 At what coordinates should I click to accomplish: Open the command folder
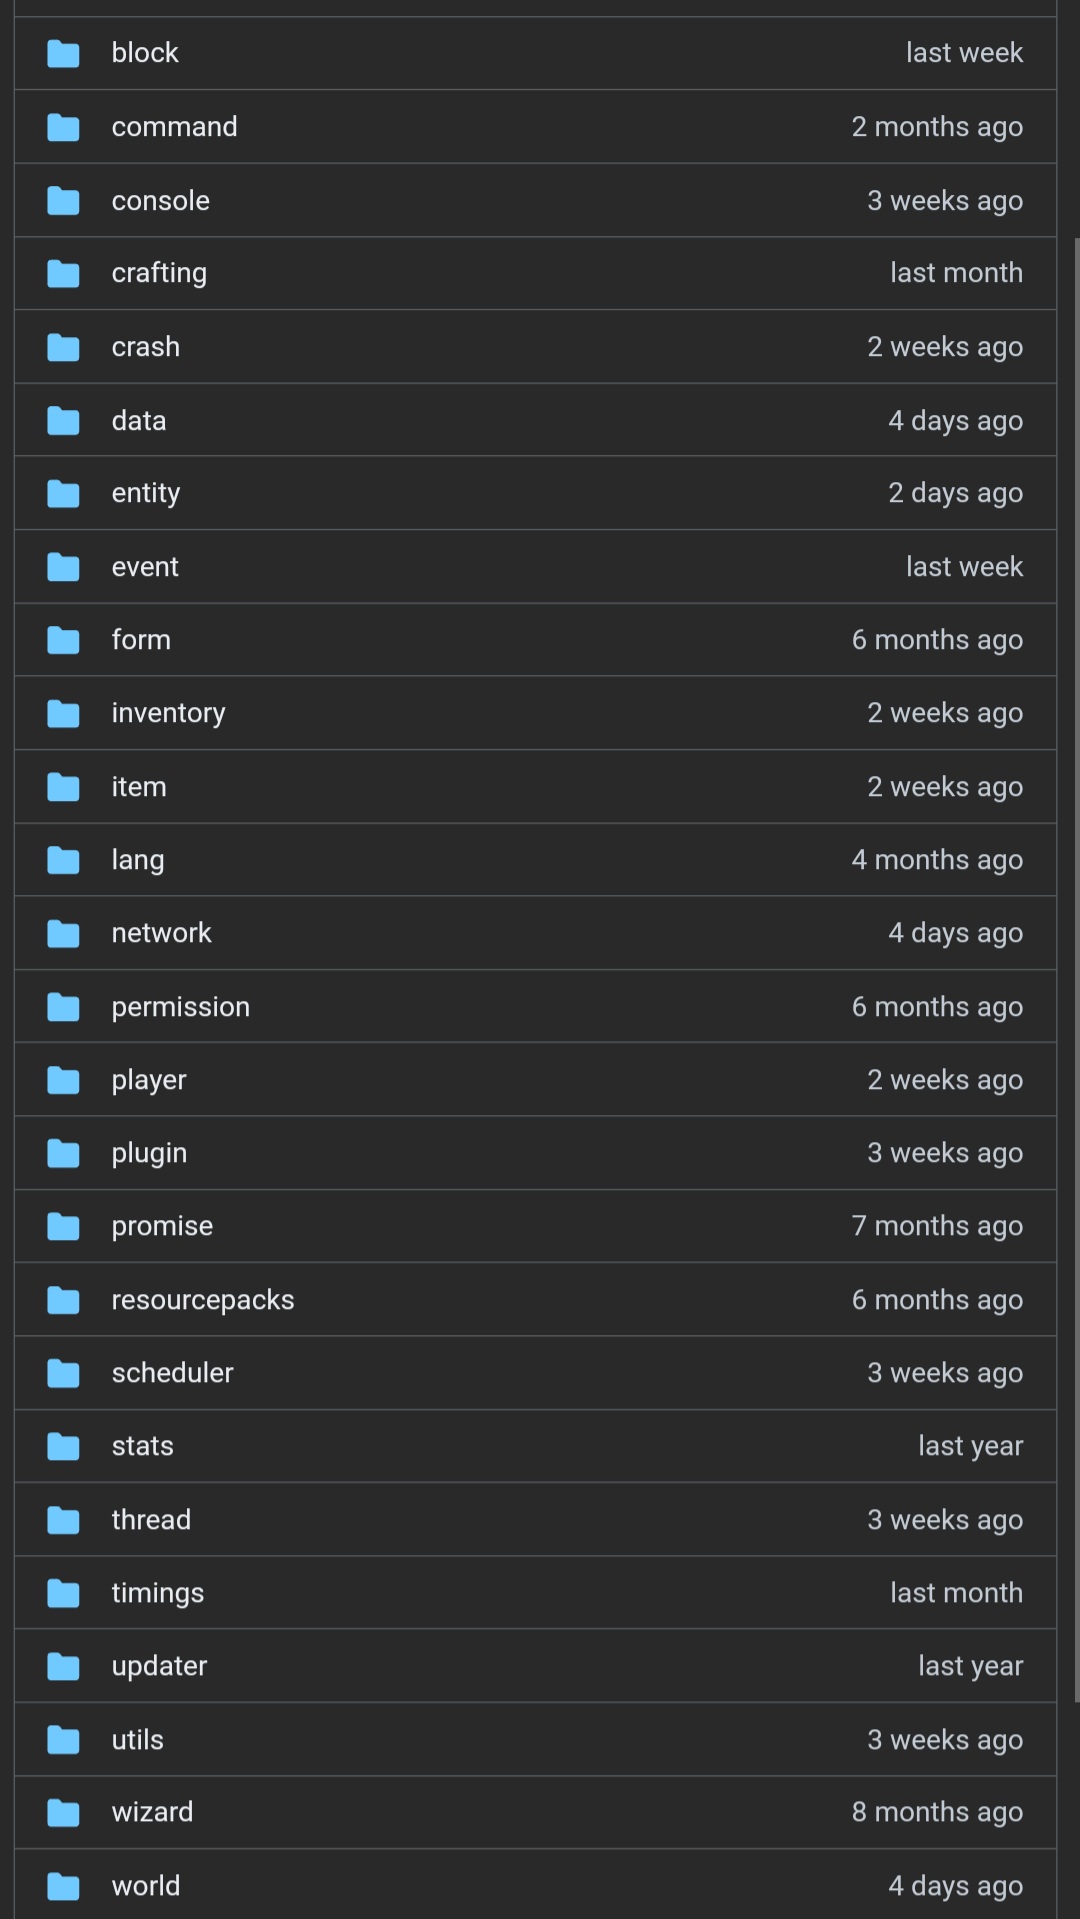pos(174,127)
